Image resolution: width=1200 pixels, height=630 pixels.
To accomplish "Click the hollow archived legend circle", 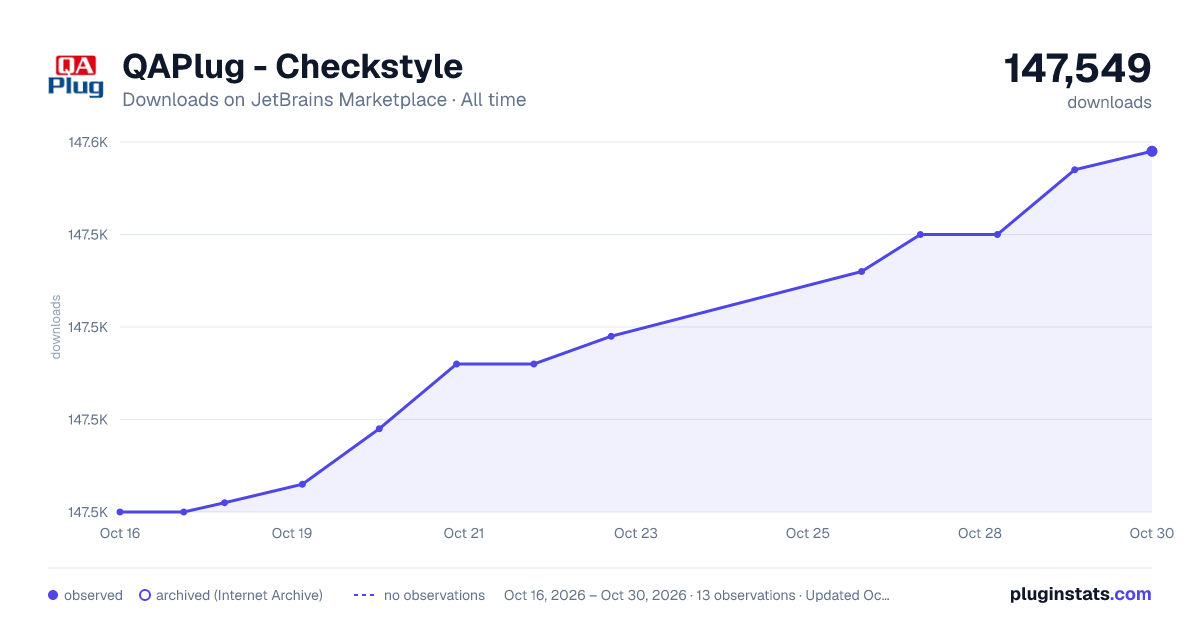I will point(144,595).
